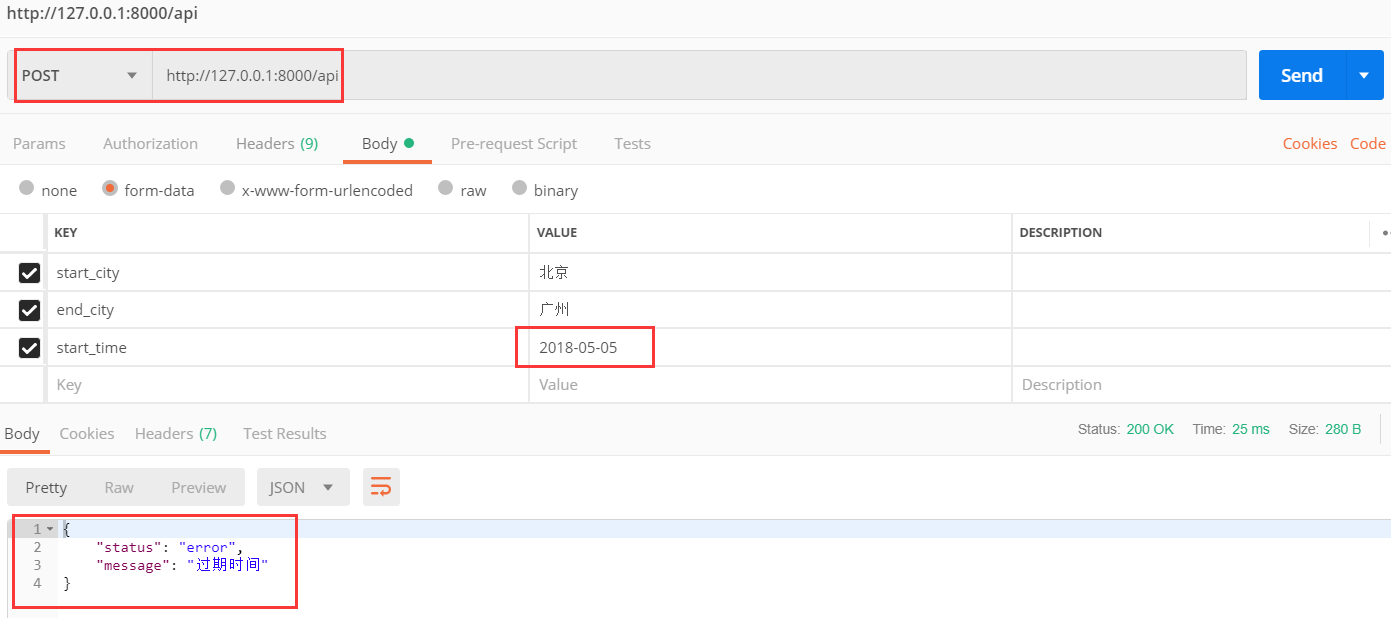Edit the 广州 value cell
1391x618 pixels.
point(770,310)
